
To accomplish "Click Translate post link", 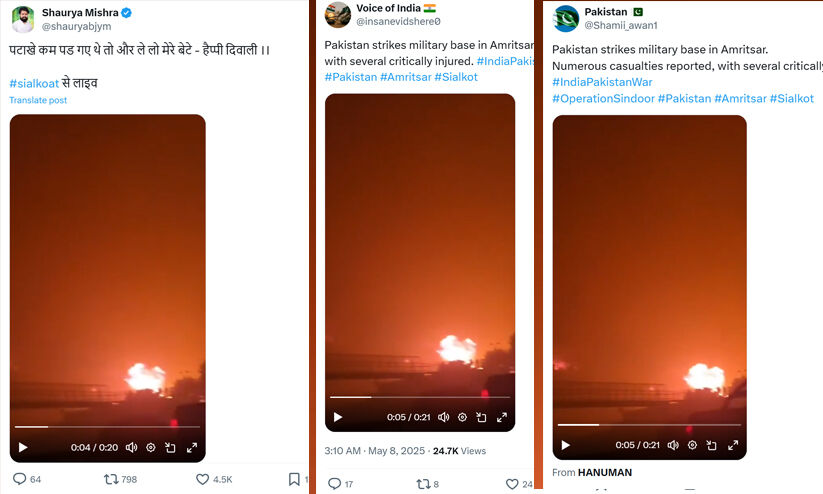I will pyautogui.click(x=38, y=101).
